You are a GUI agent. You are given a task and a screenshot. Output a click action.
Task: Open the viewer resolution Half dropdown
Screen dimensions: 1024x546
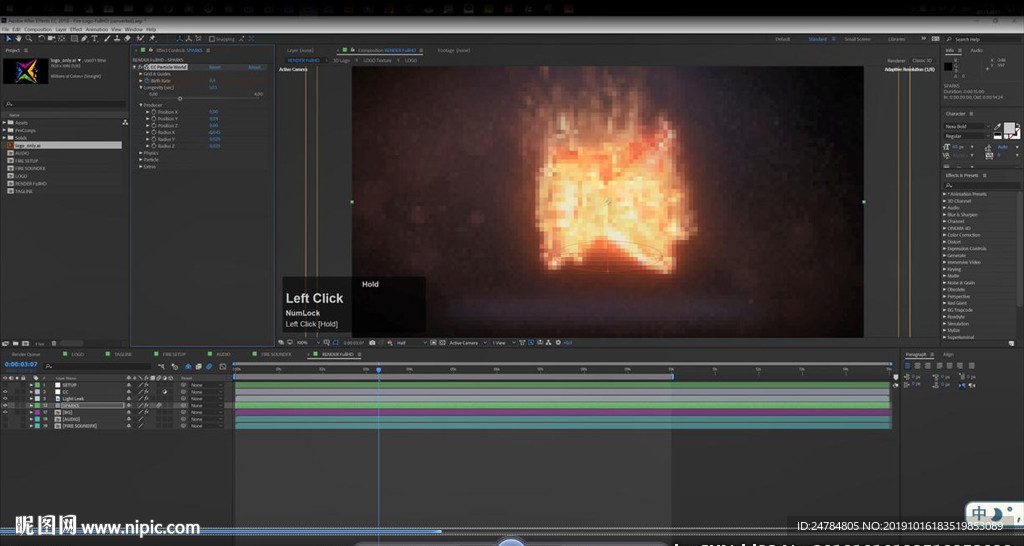click(x=411, y=342)
